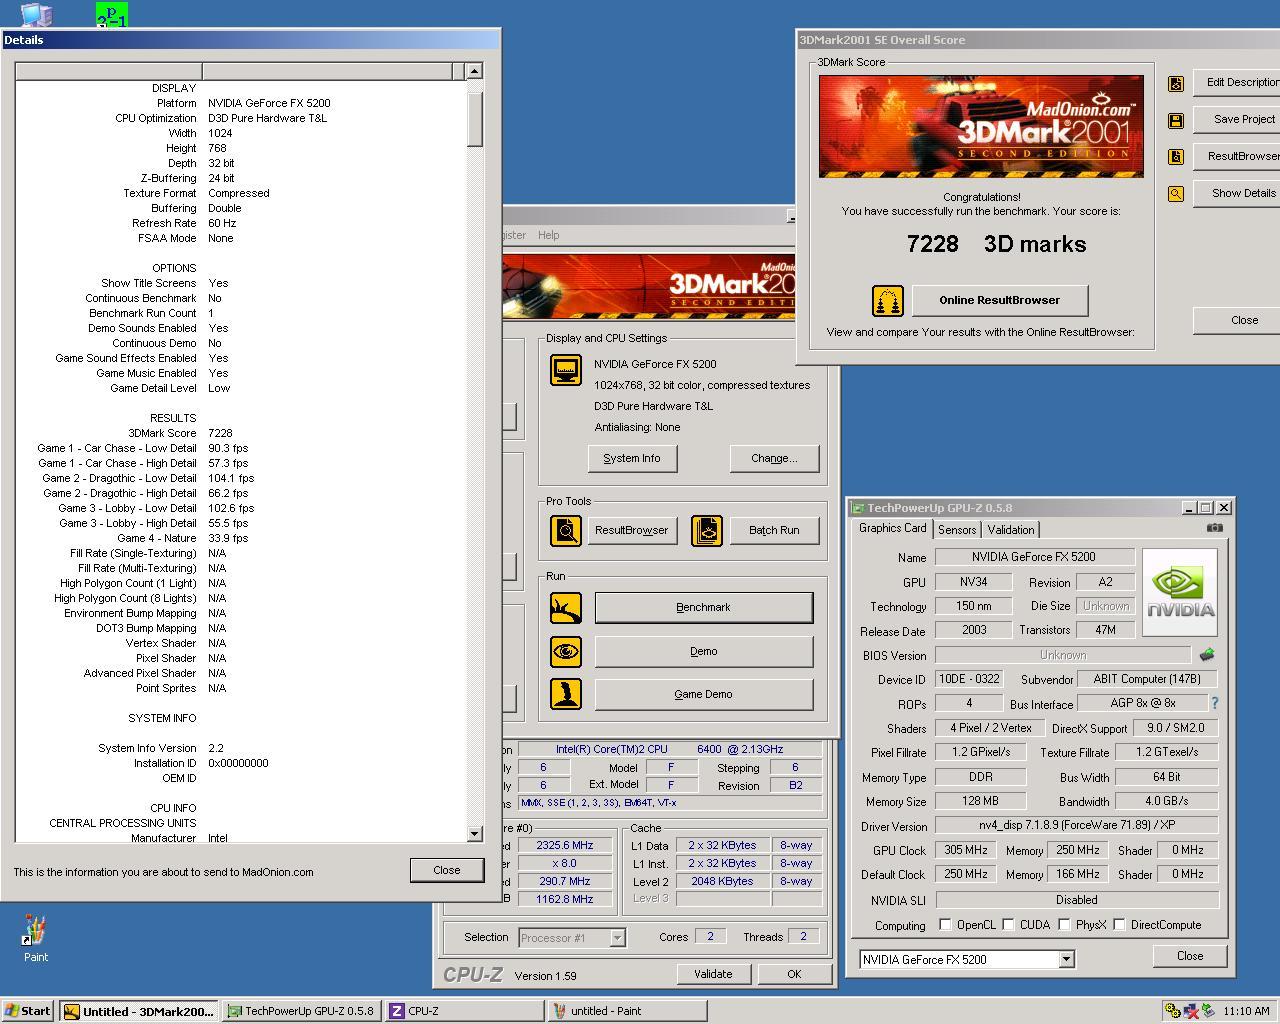This screenshot has height=1024, width=1280.
Task: Click the Benchmark button in Run group
Action: [x=703, y=607]
